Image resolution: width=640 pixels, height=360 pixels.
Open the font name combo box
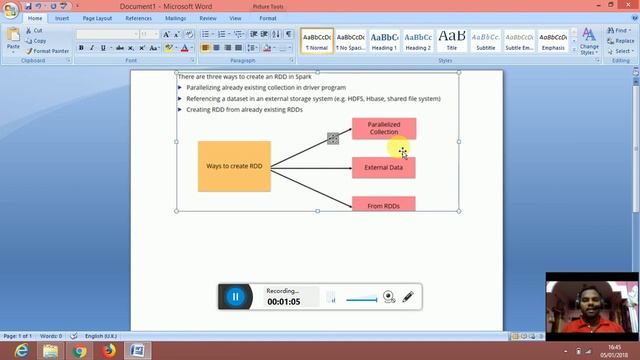tap(107, 35)
